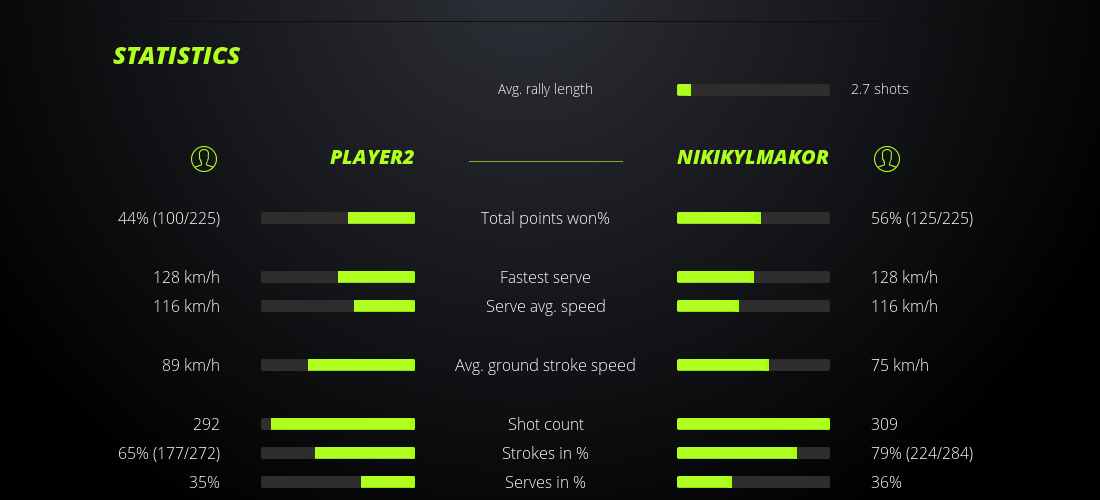Click NIKIKYLMAKOR's Total points won bar

coord(753,218)
